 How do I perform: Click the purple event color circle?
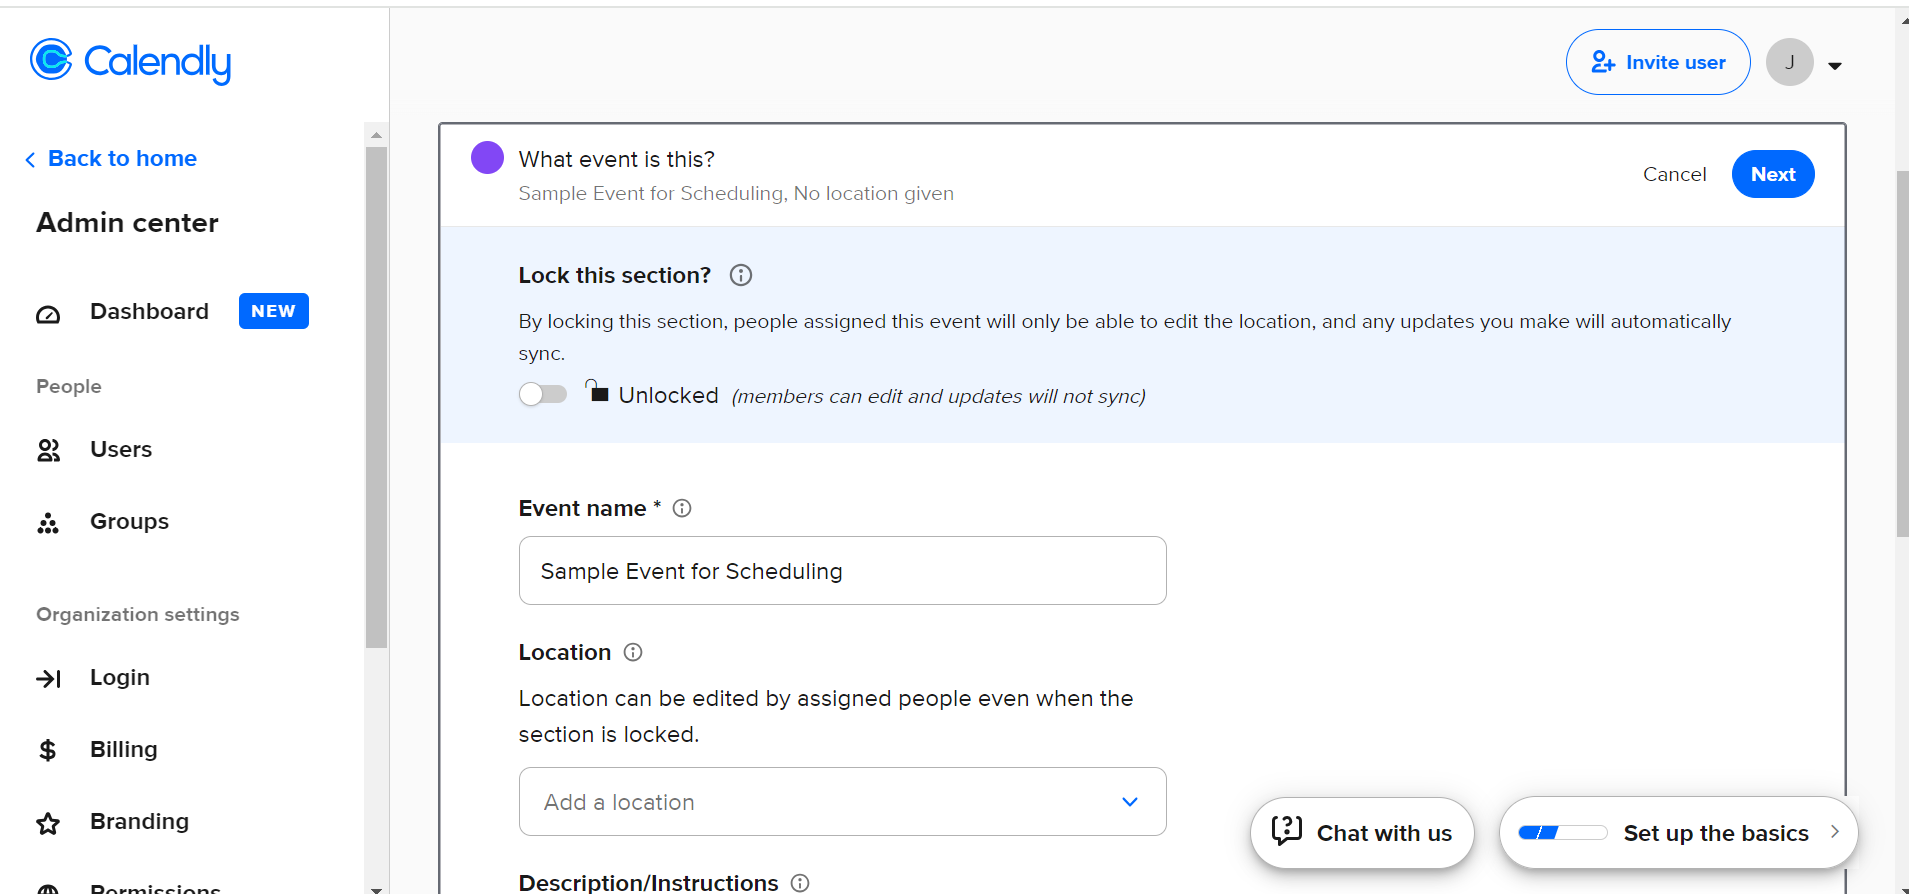pos(487,157)
